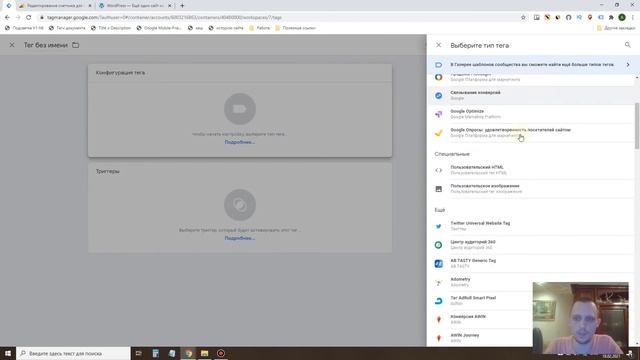
Task: Select the AB TASTY icon
Action: [438, 264]
